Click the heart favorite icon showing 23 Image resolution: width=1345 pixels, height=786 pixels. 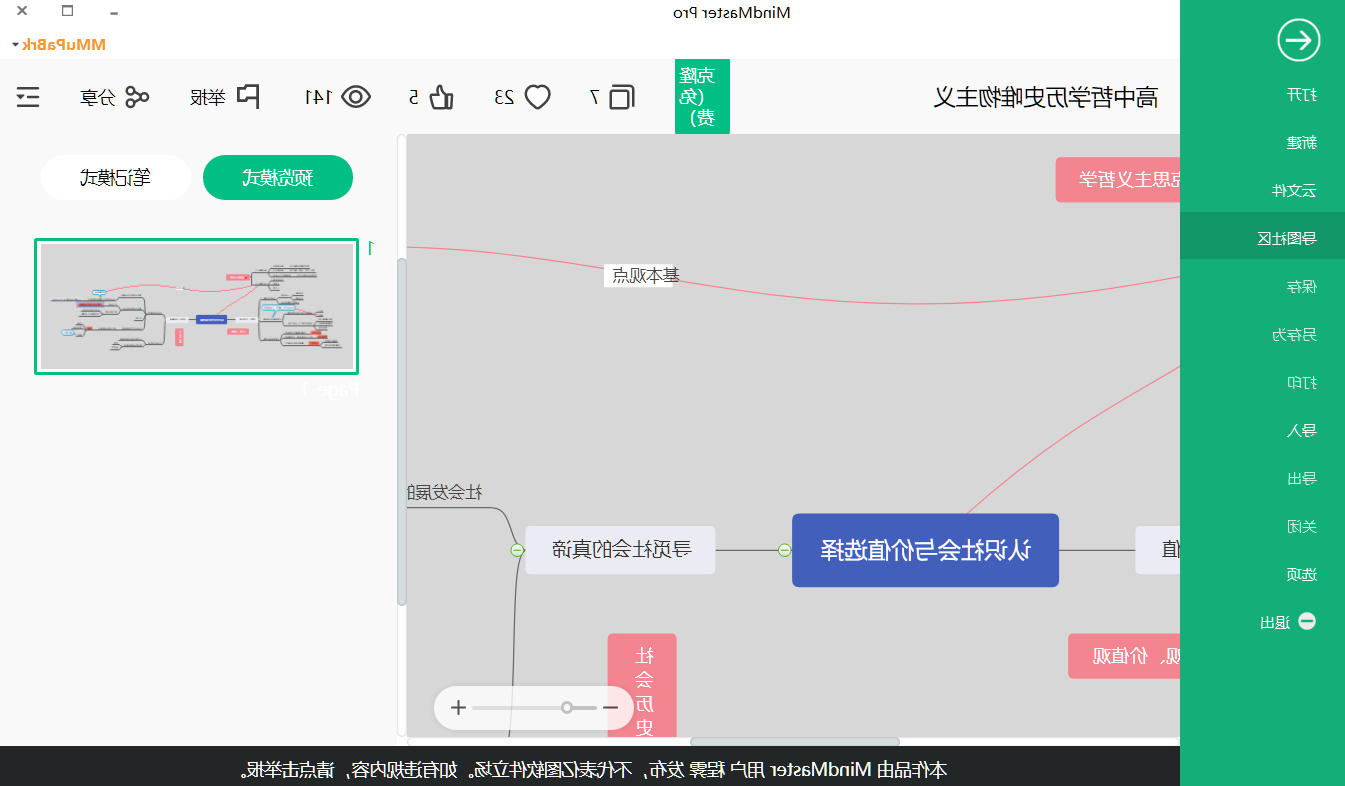point(538,97)
